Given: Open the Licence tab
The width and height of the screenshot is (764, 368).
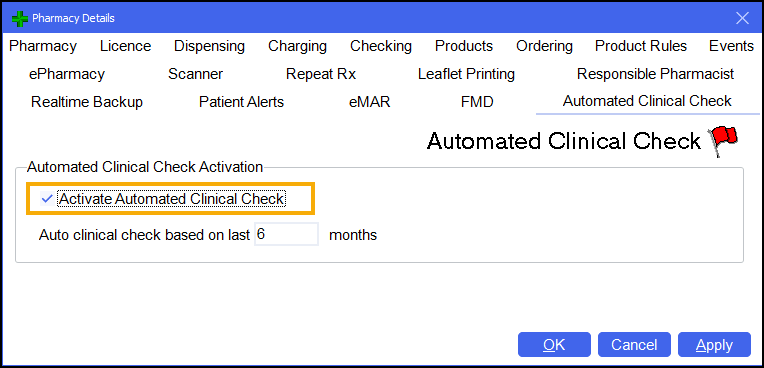Looking at the screenshot, I should (x=125, y=46).
